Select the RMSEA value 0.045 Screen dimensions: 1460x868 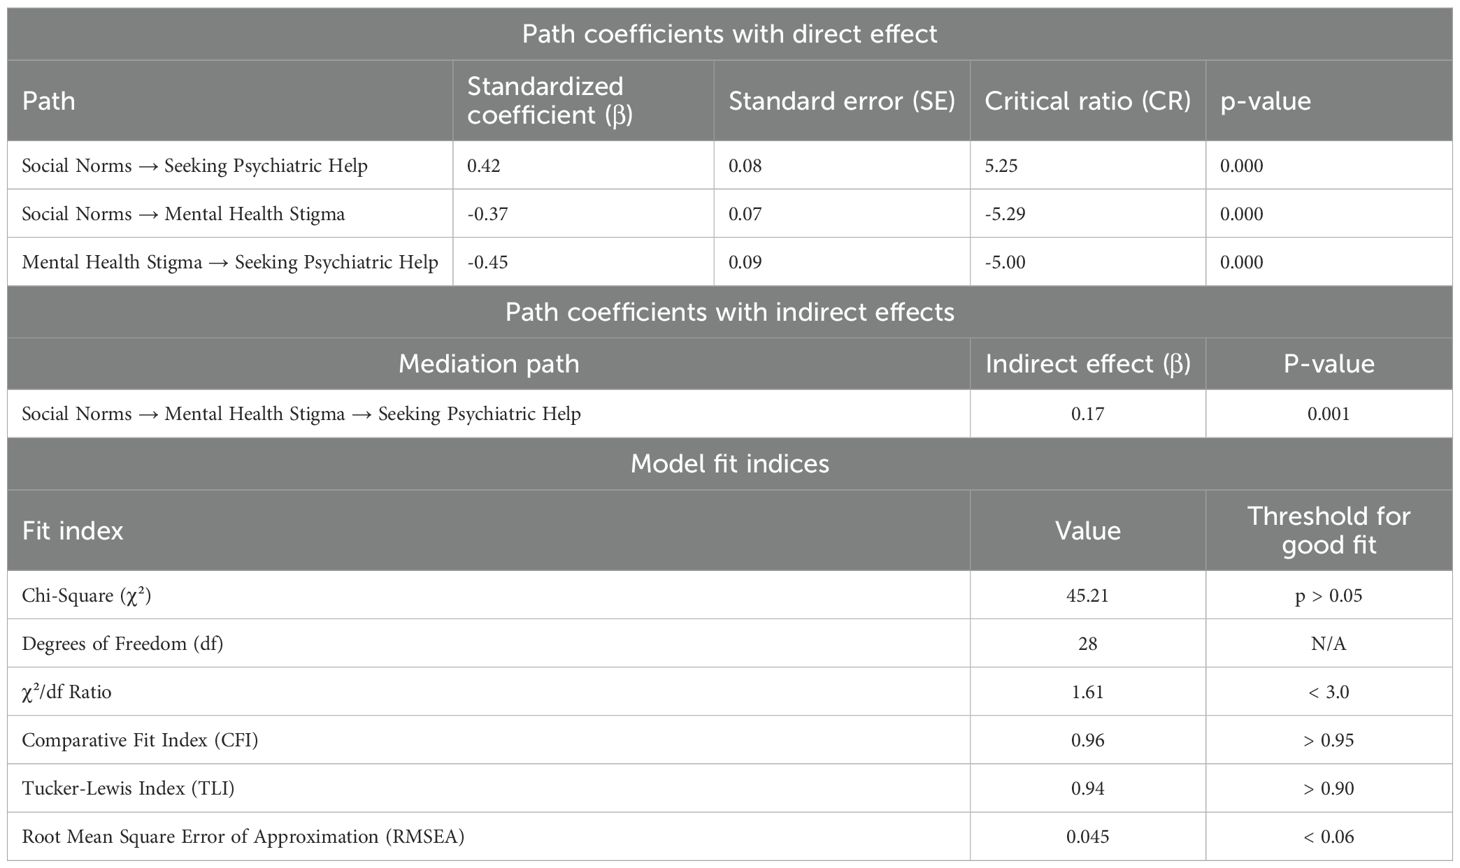click(x=1088, y=836)
